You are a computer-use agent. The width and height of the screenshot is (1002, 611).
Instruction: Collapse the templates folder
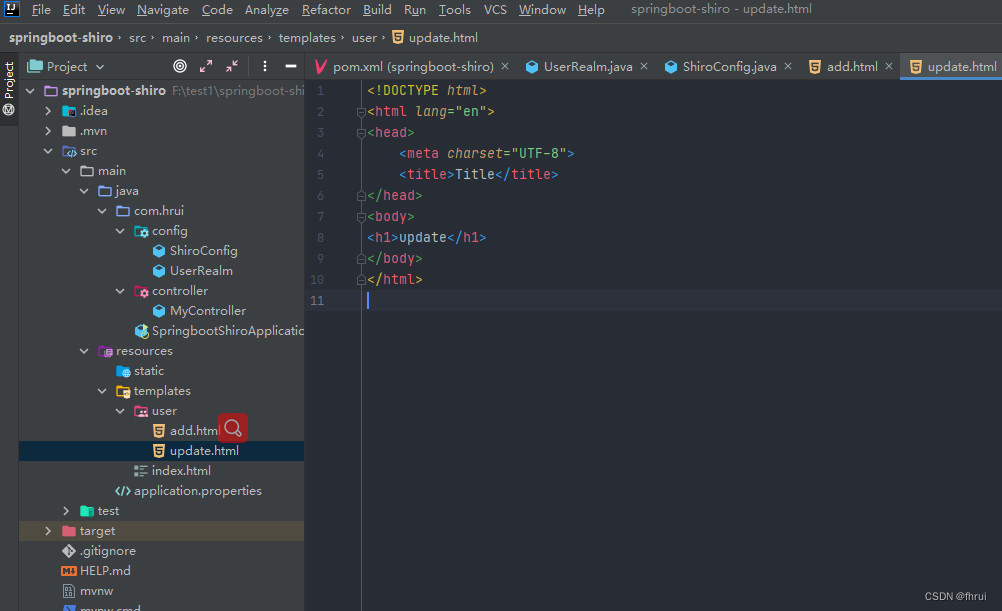[x=102, y=391]
